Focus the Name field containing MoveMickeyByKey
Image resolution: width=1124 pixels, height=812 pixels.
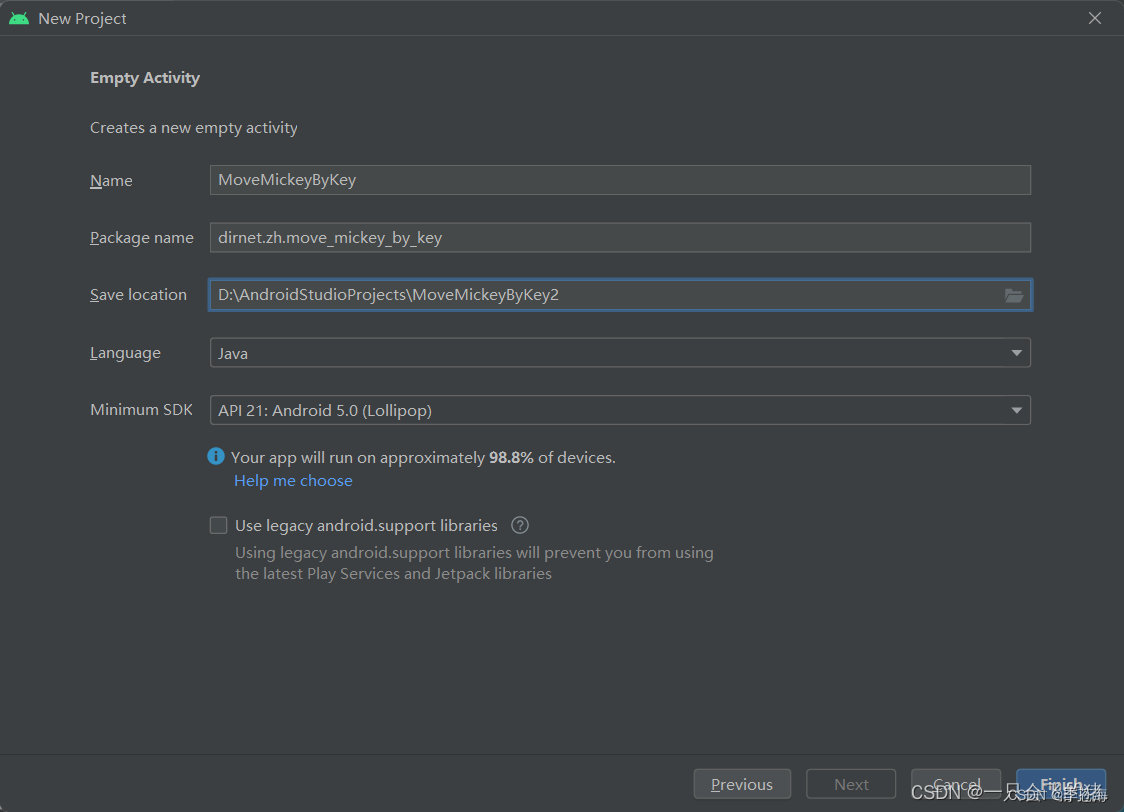620,180
